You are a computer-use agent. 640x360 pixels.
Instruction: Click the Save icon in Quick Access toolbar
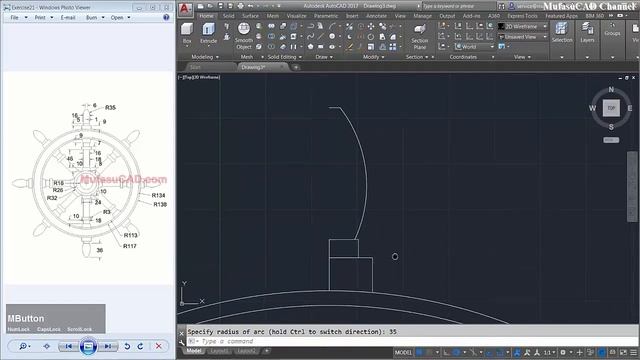(220, 6)
